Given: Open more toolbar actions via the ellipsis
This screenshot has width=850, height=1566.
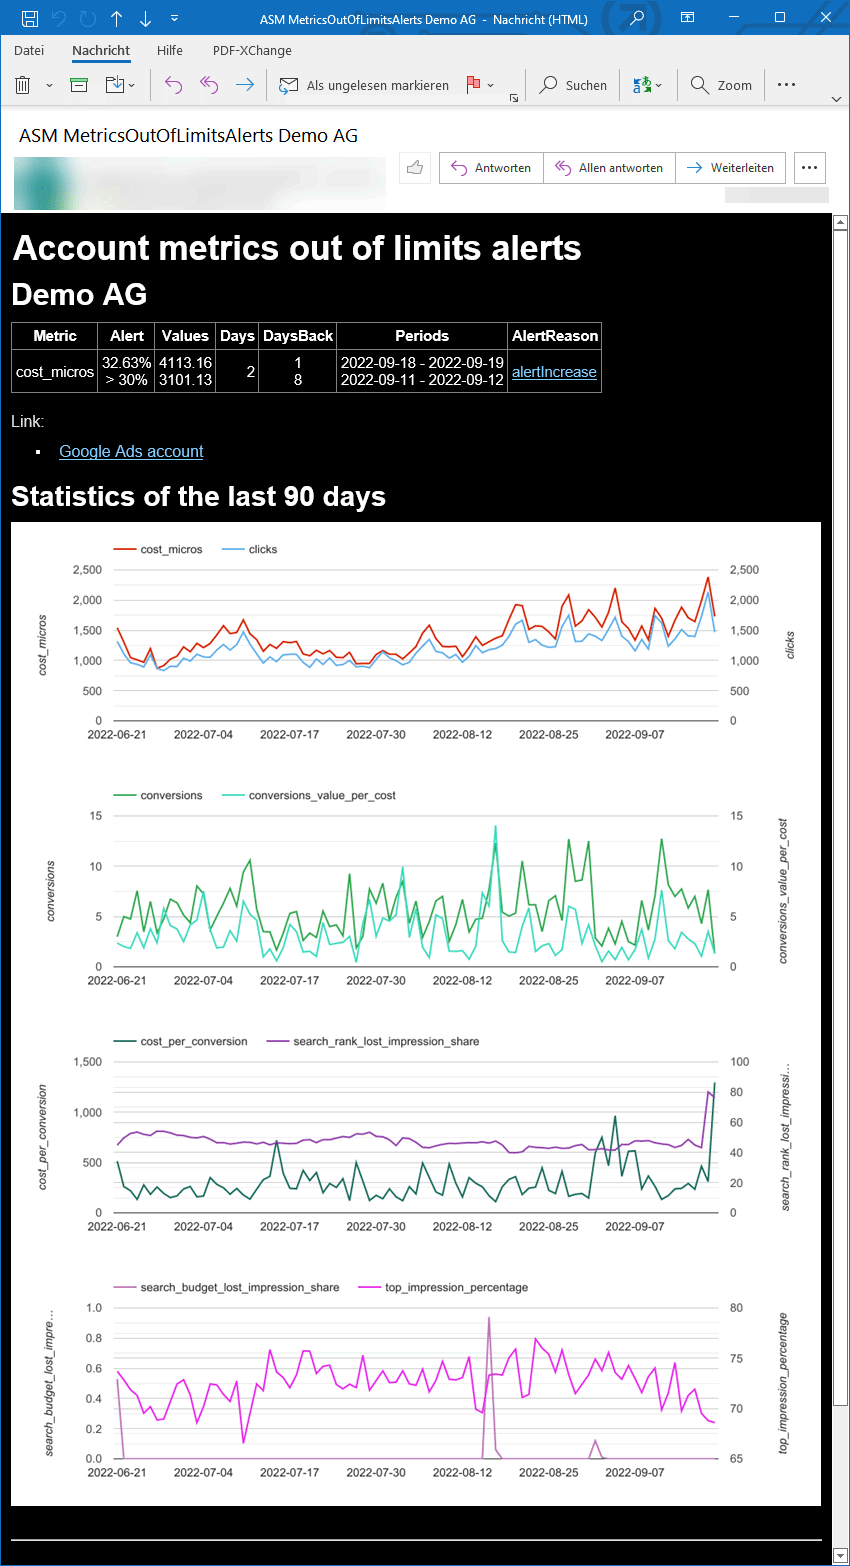Looking at the screenshot, I should 786,85.
